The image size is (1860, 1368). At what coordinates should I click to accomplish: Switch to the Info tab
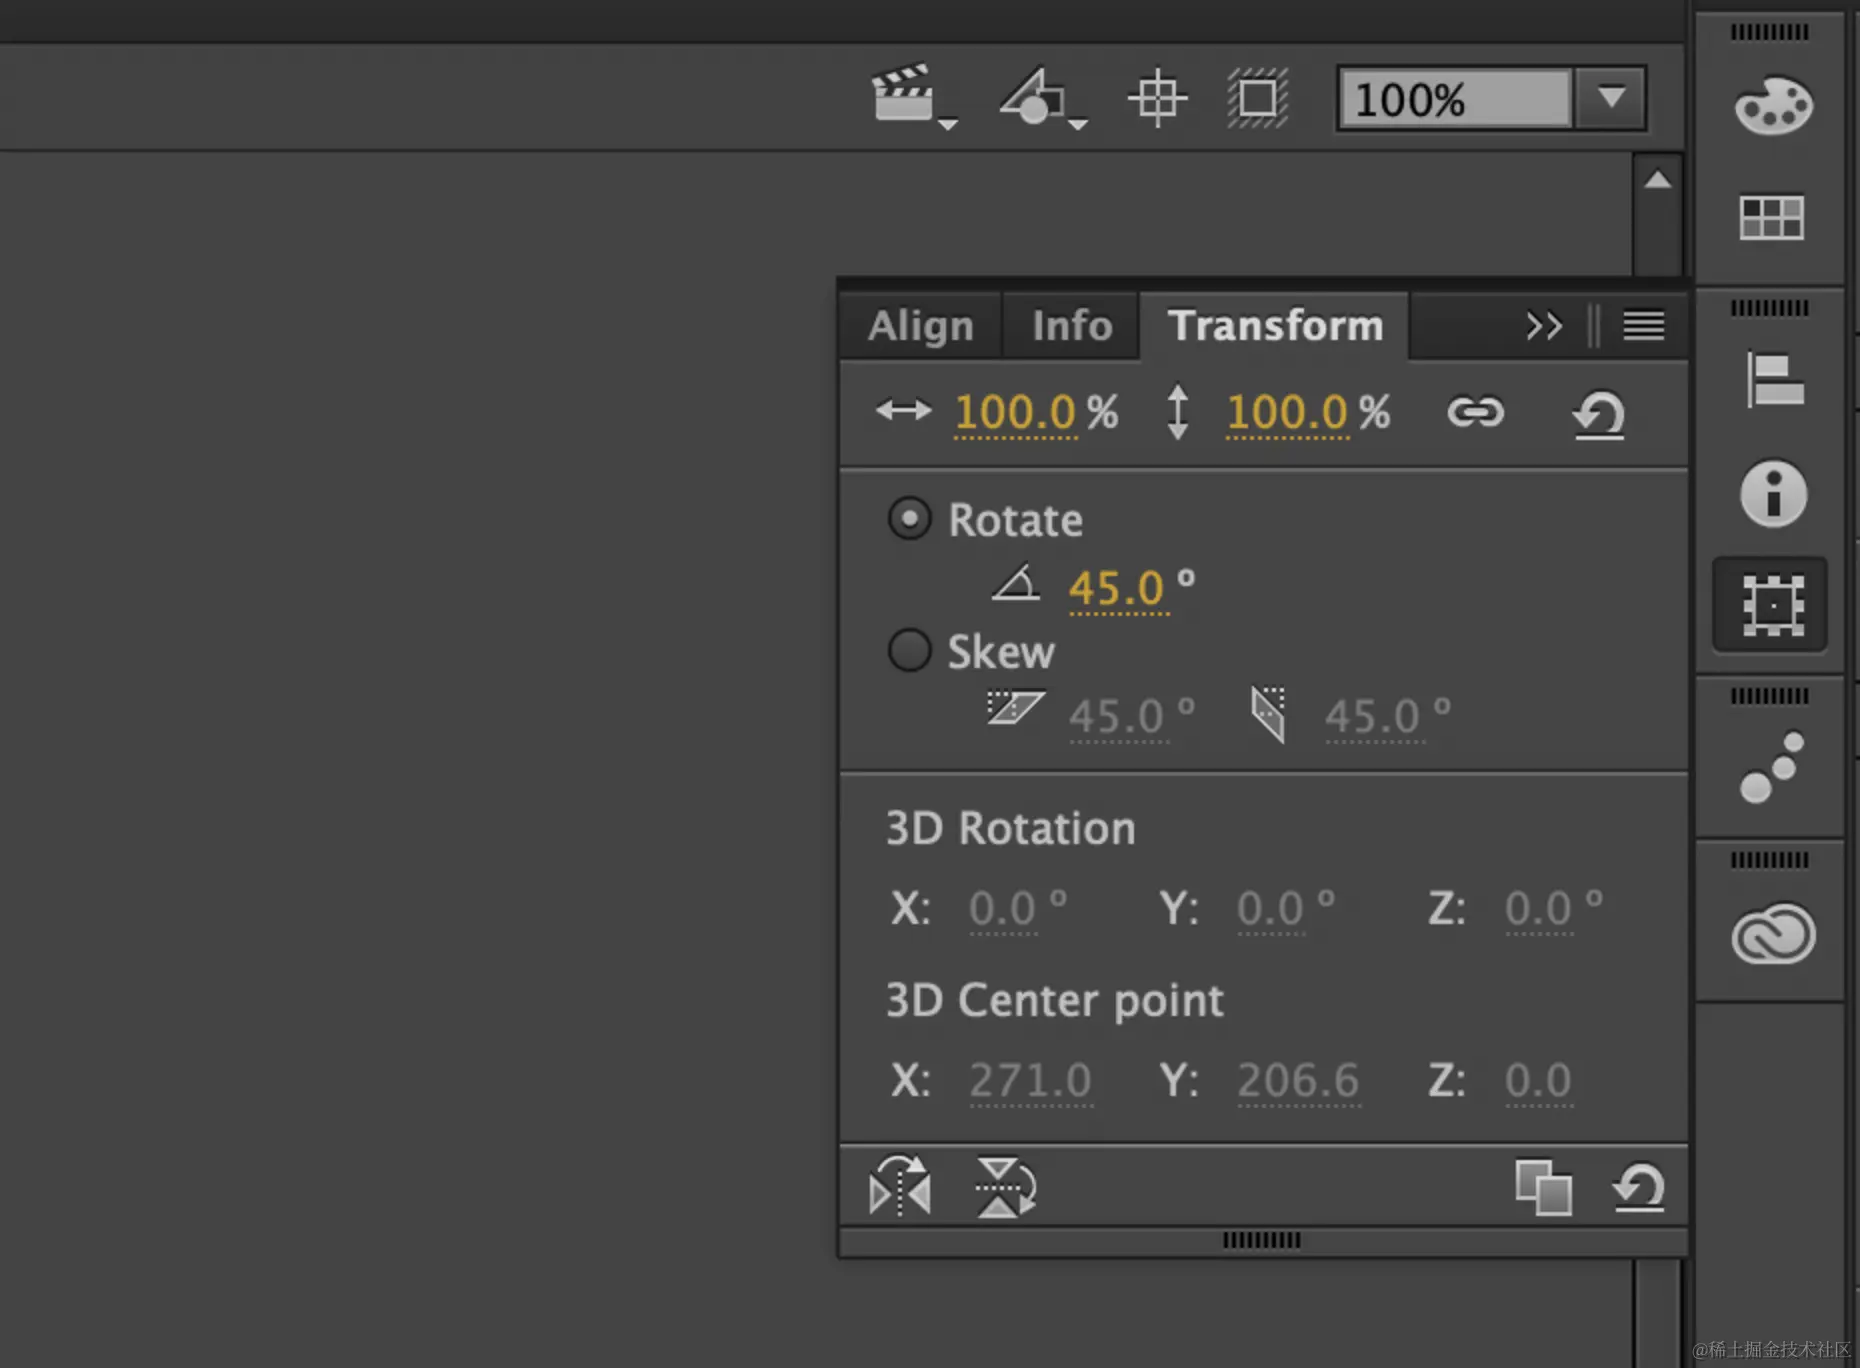[x=1071, y=326]
